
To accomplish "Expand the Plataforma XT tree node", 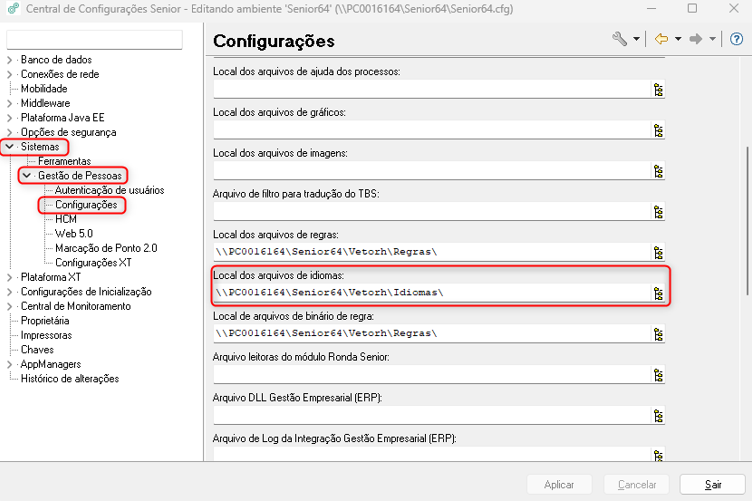I will click(x=10, y=277).
